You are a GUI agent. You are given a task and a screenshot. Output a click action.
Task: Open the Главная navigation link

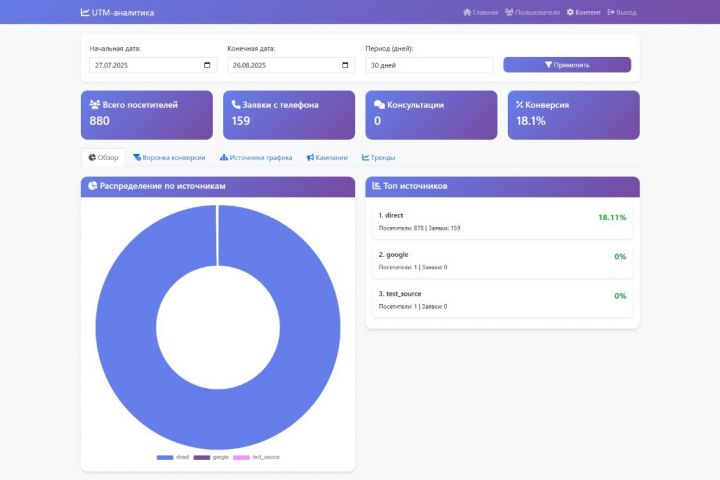481,12
